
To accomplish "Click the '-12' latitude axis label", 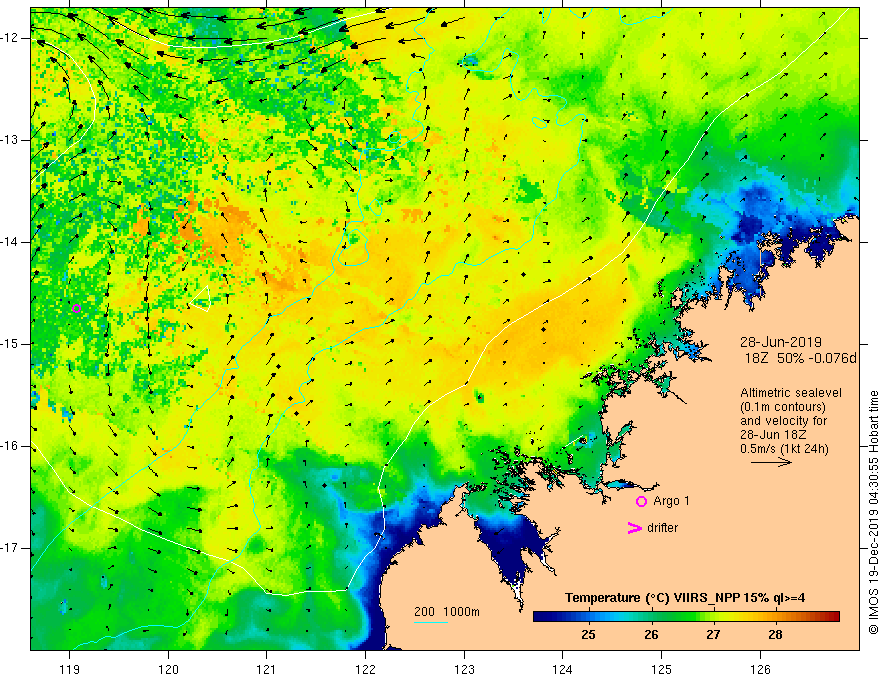I will coord(10,38).
